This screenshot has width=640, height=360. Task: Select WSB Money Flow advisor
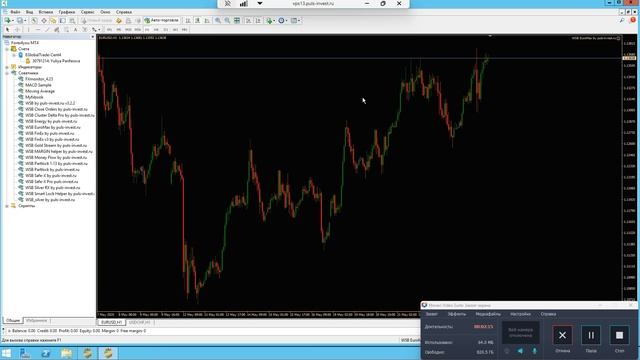[56, 158]
